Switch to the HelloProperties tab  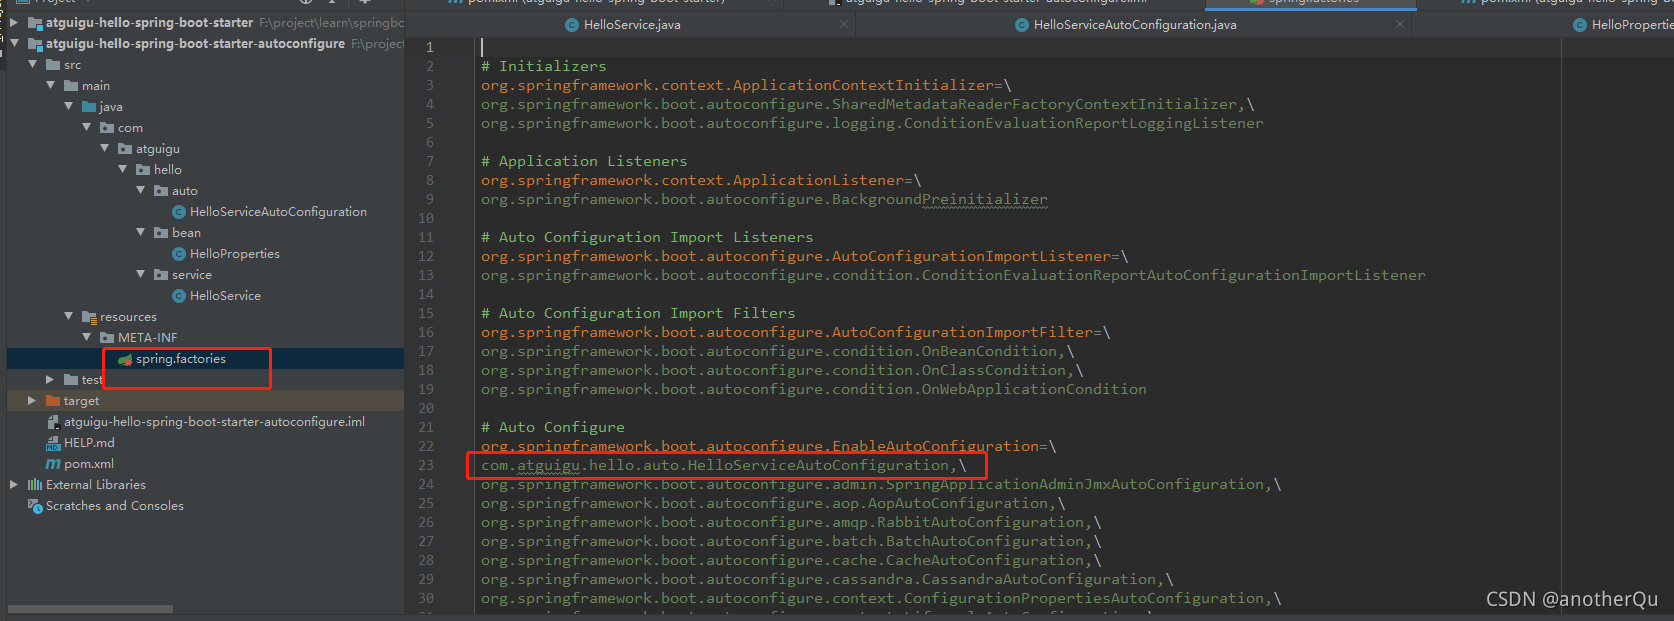click(x=1632, y=25)
